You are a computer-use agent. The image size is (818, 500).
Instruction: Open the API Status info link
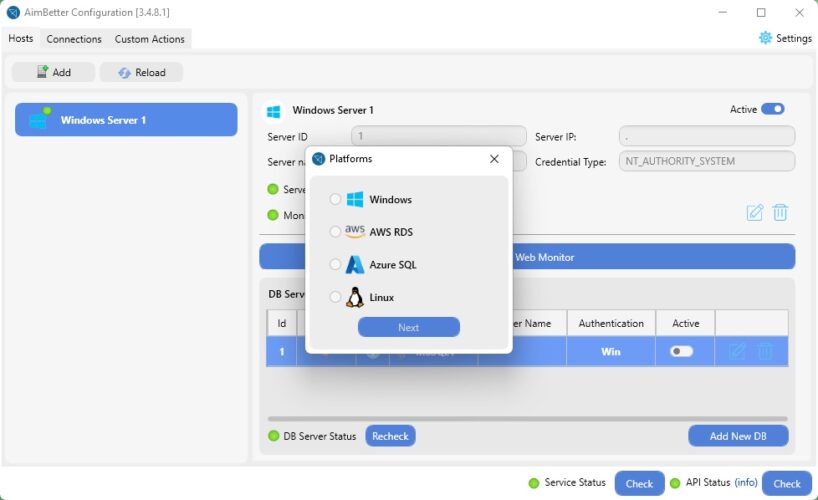tap(745, 483)
